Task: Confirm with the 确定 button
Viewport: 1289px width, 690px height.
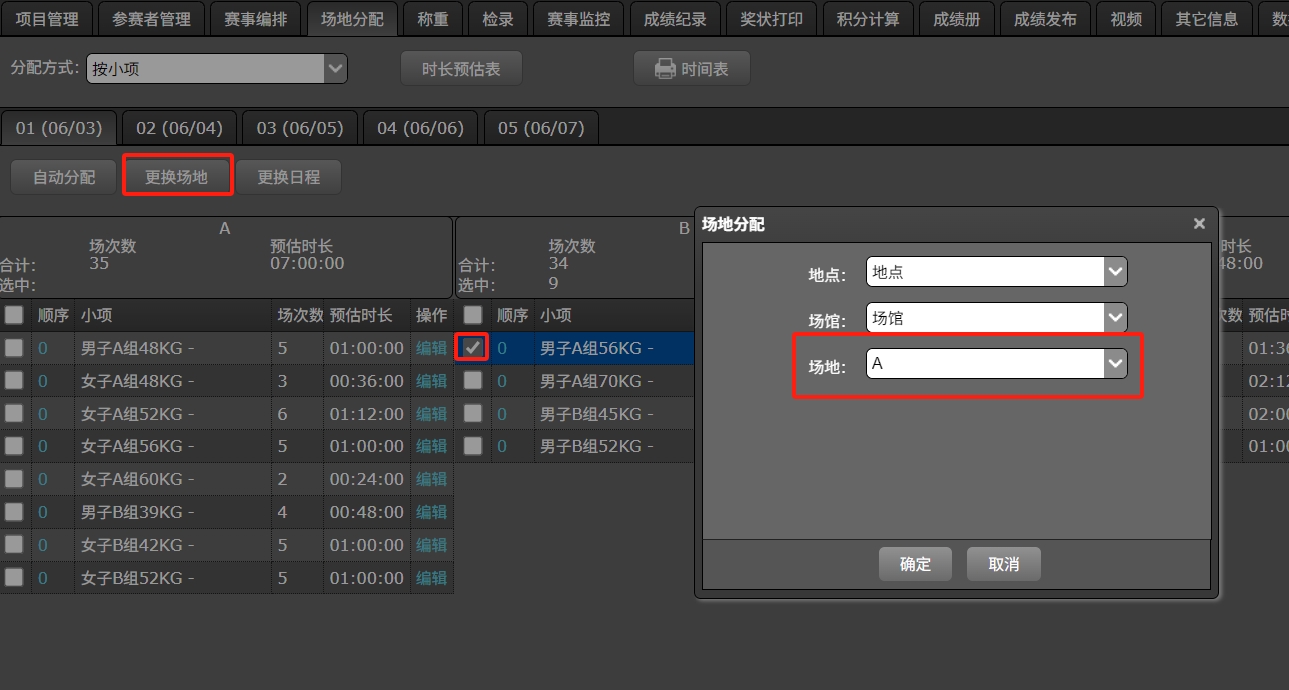Action: click(x=913, y=563)
